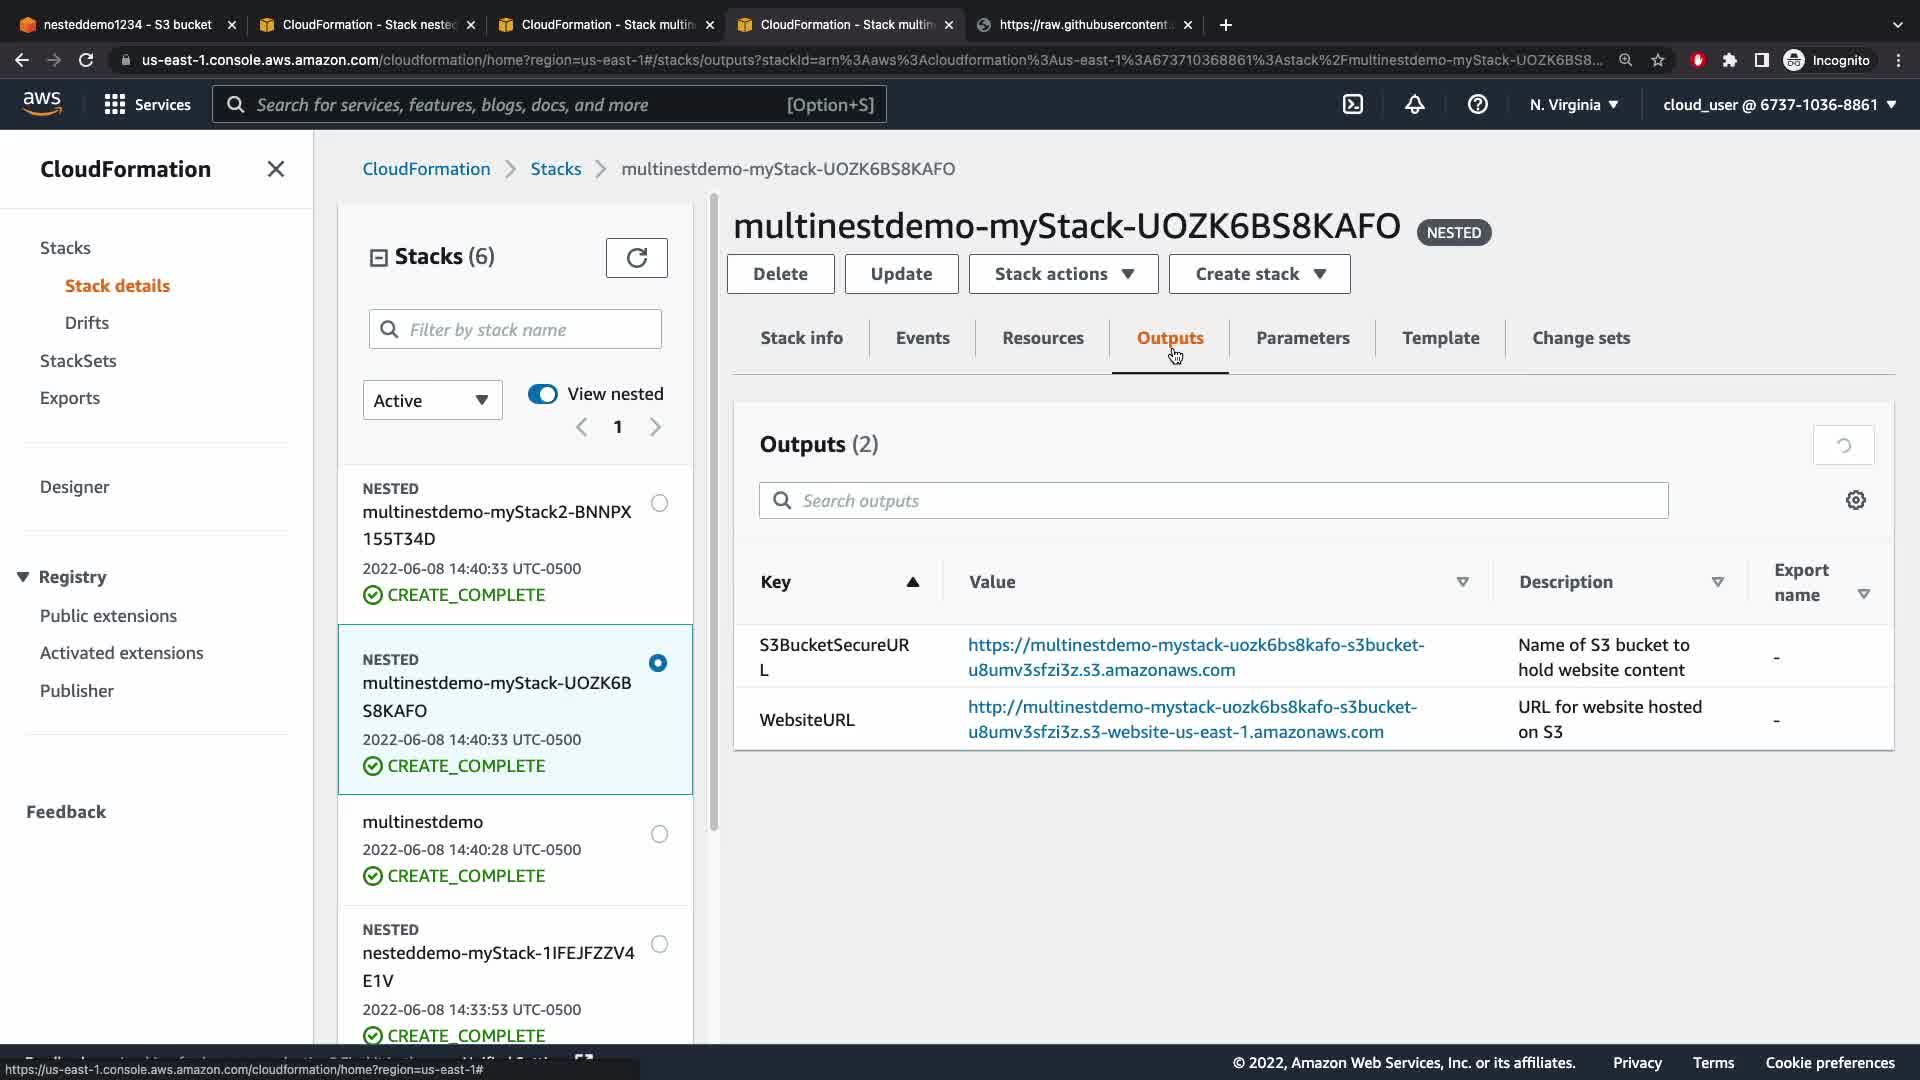
Task: Open AWS CloudShell icon in top bar
Action: click(x=1352, y=104)
